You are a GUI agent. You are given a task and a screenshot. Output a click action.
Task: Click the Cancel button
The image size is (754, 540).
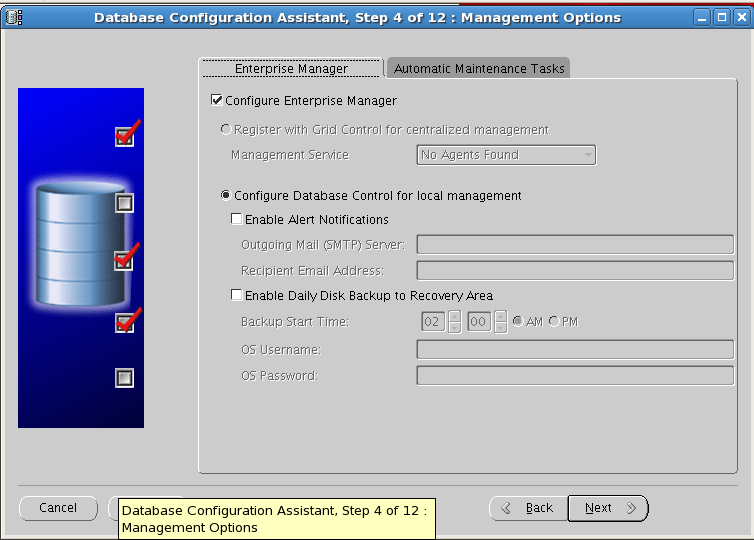coord(58,508)
